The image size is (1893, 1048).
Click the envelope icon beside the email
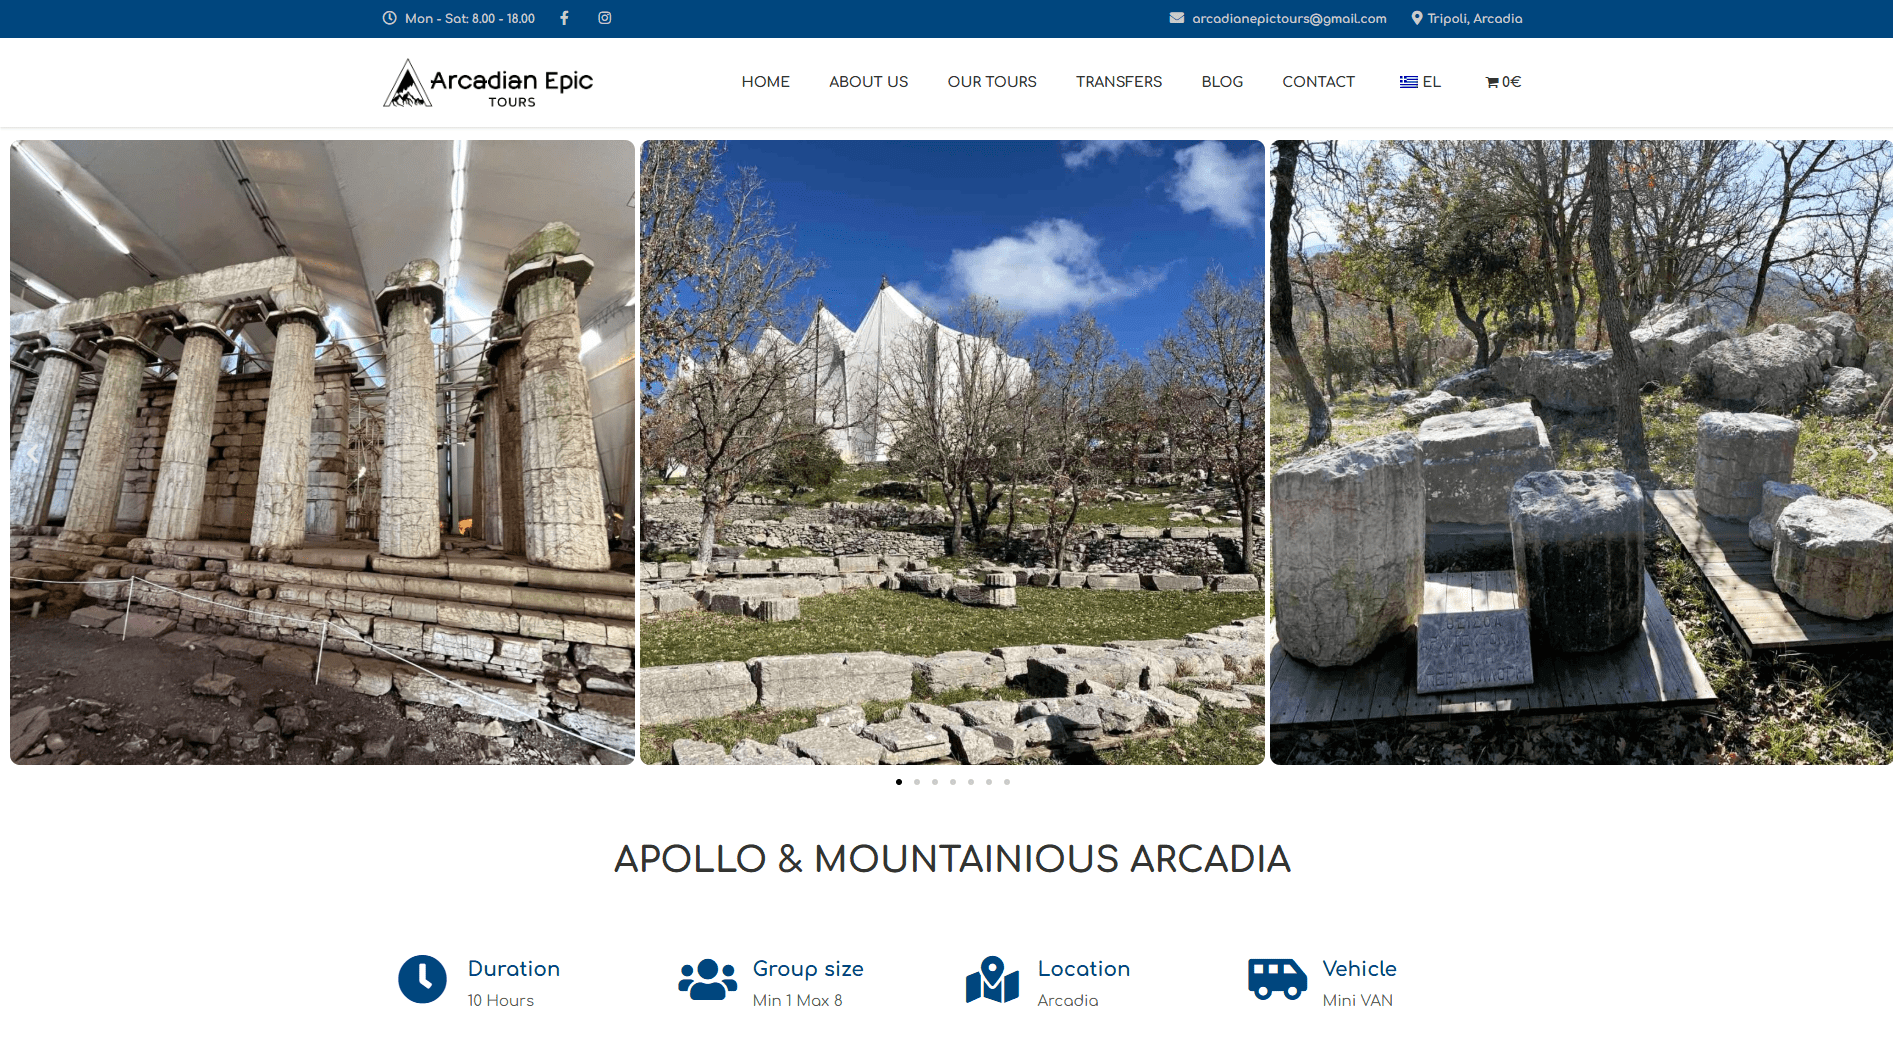coord(1177,18)
